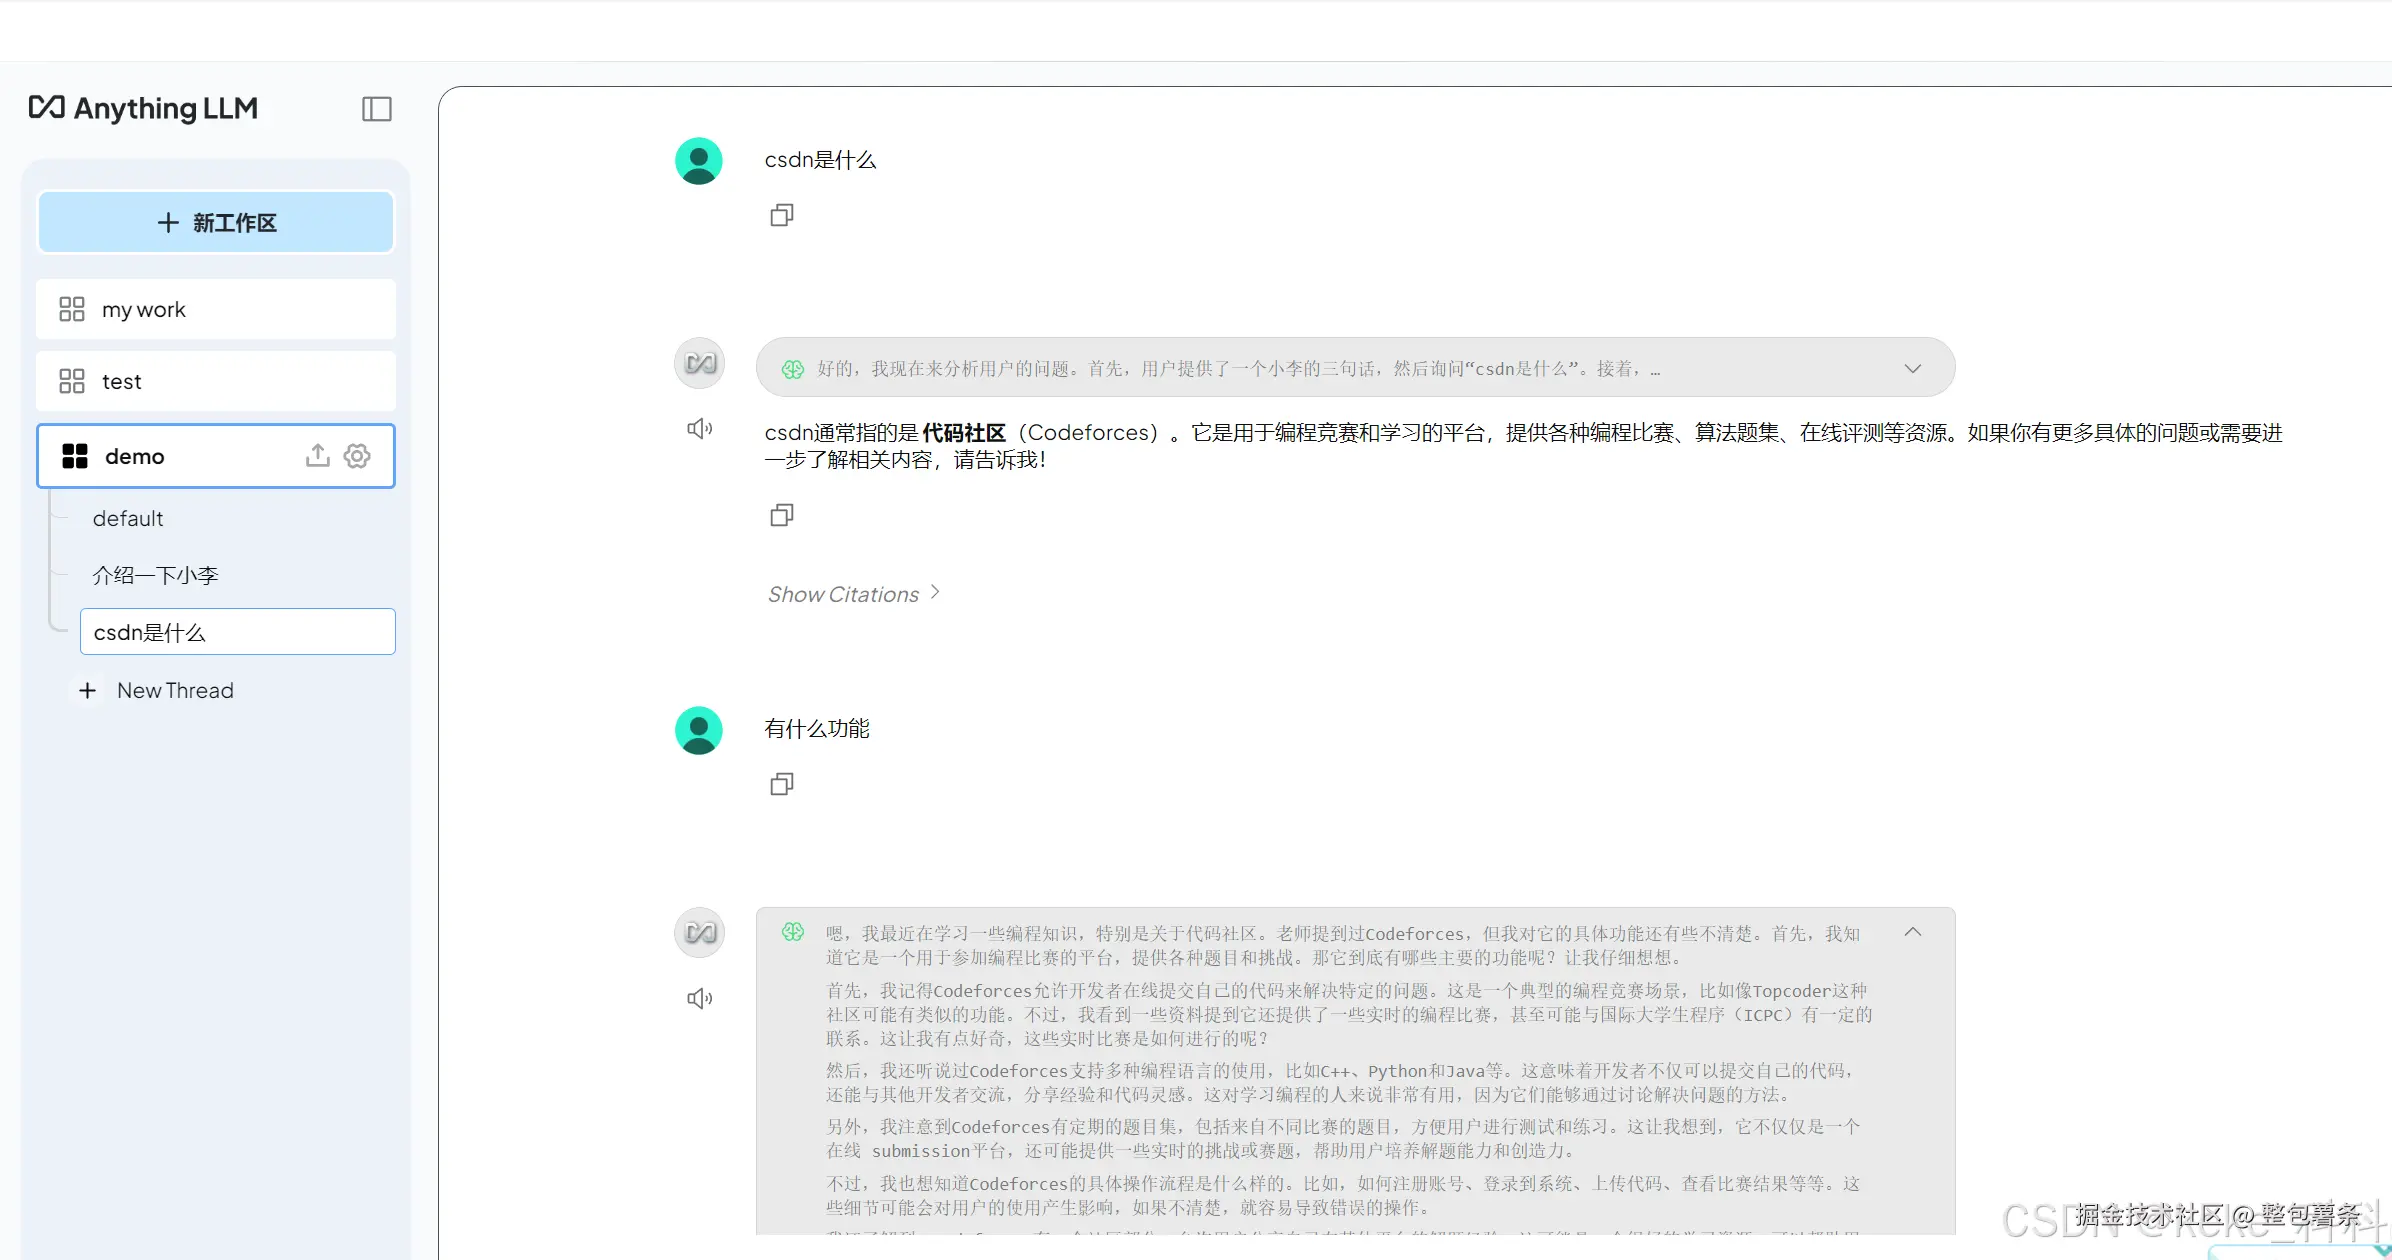
Task: Collapse the sidebar panel
Action: point(376,109)
